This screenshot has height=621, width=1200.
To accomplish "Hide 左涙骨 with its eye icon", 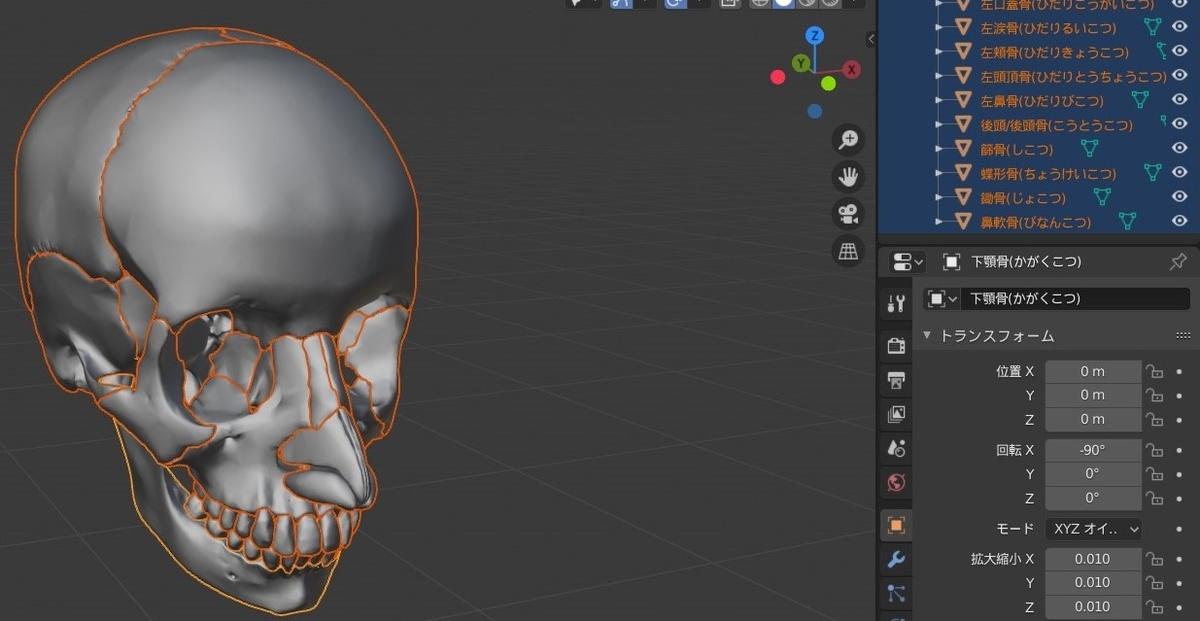I will (x=1180, y=27).
